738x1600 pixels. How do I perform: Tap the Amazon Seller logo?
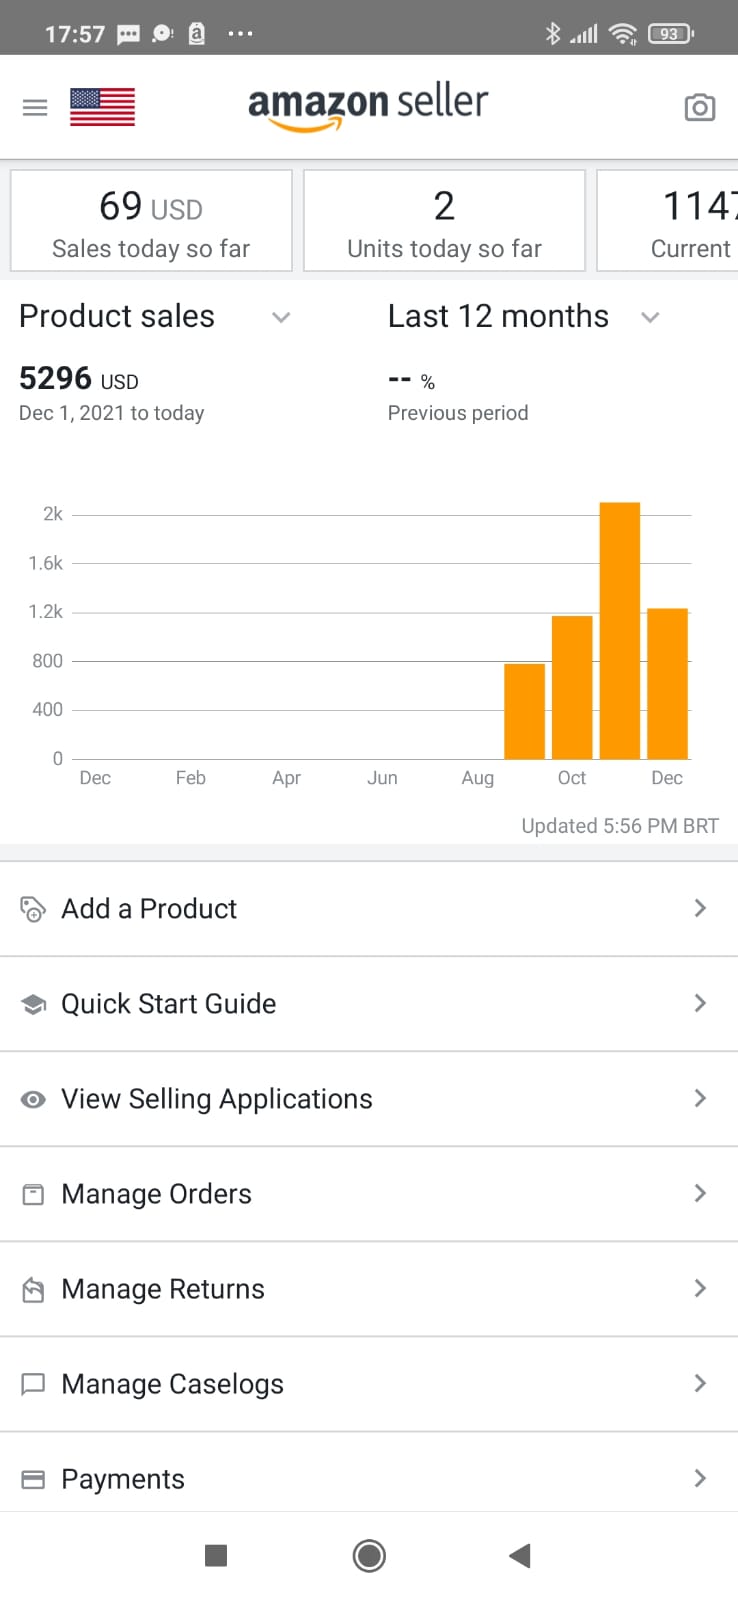click(368, 106)
